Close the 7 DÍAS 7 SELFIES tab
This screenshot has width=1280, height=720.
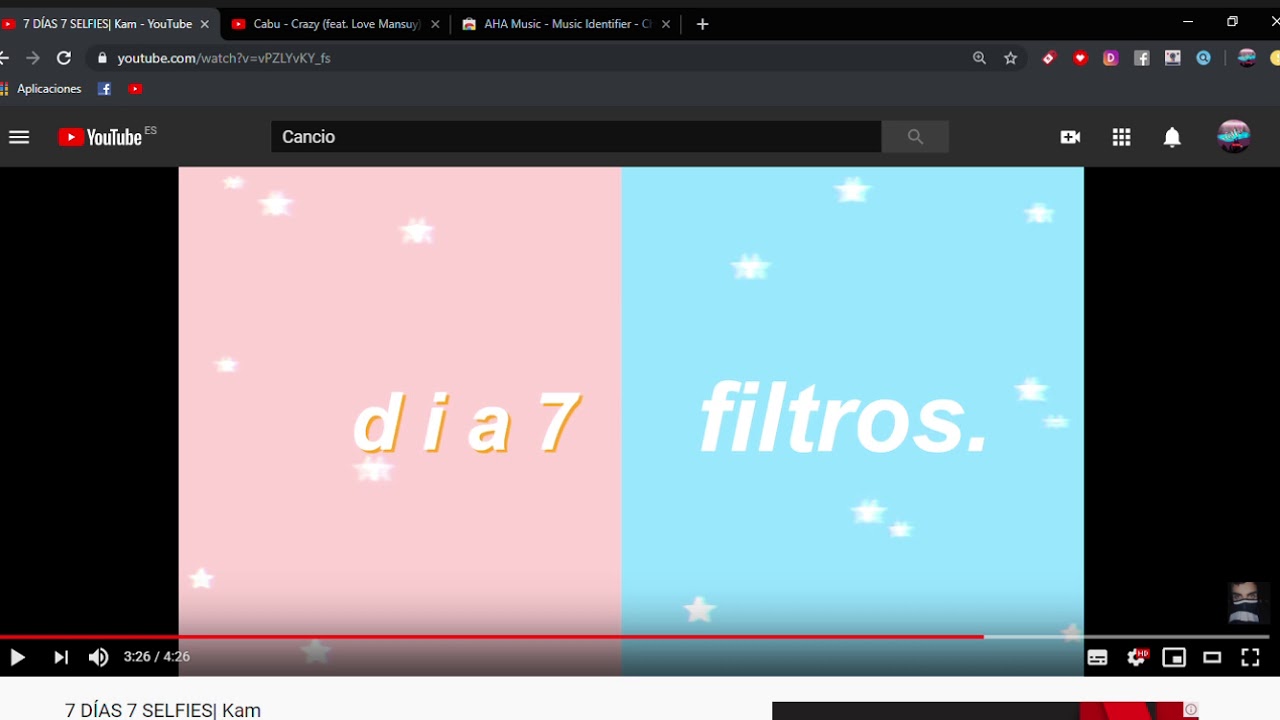(205, 24)
